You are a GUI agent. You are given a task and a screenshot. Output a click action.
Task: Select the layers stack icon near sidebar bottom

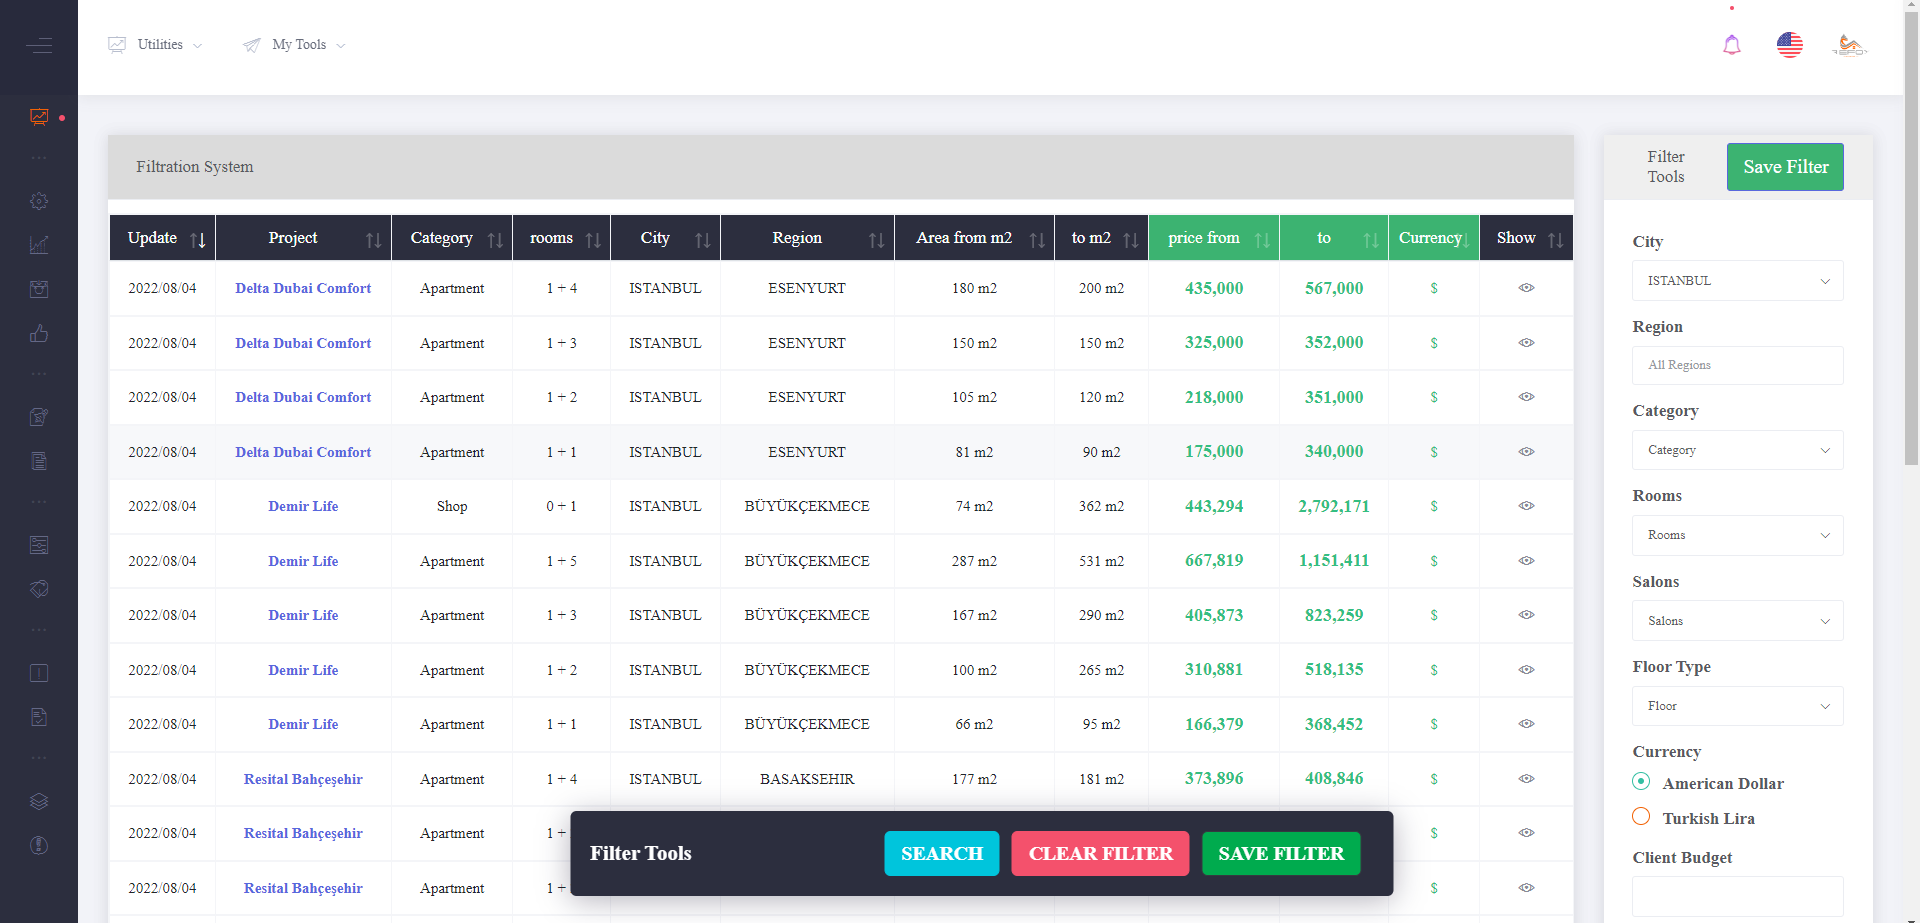click(x=39, y=801)
